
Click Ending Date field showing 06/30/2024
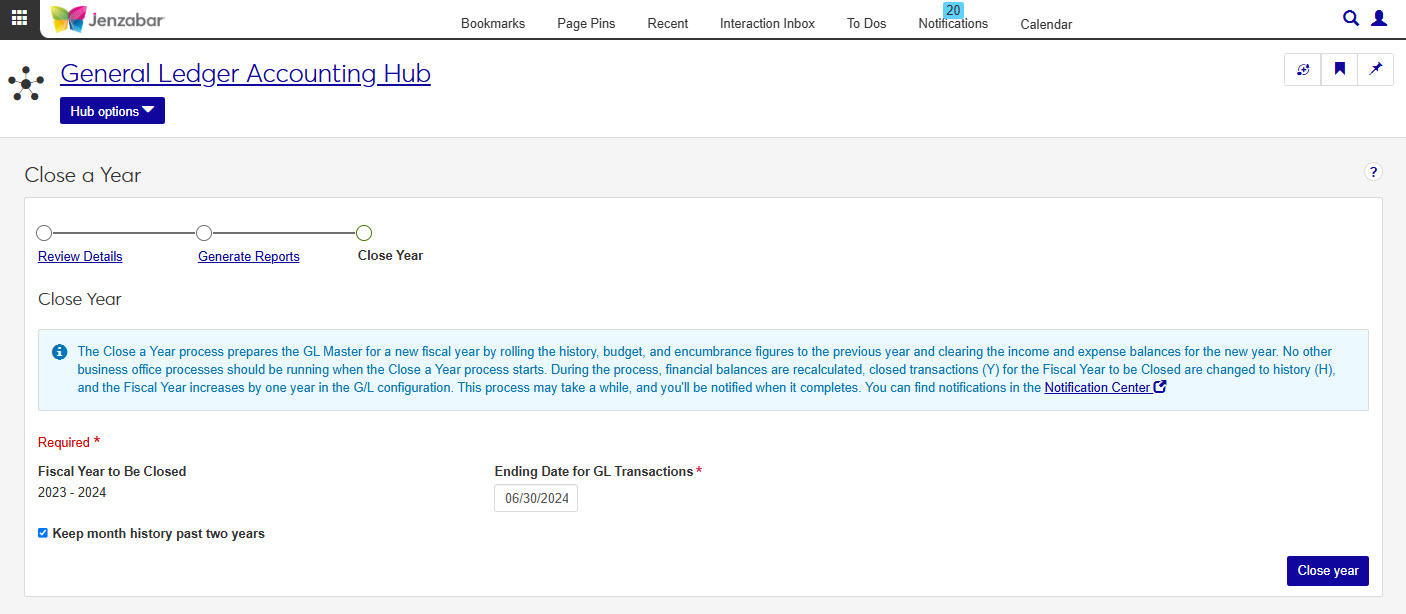click(x=536, y=498)
